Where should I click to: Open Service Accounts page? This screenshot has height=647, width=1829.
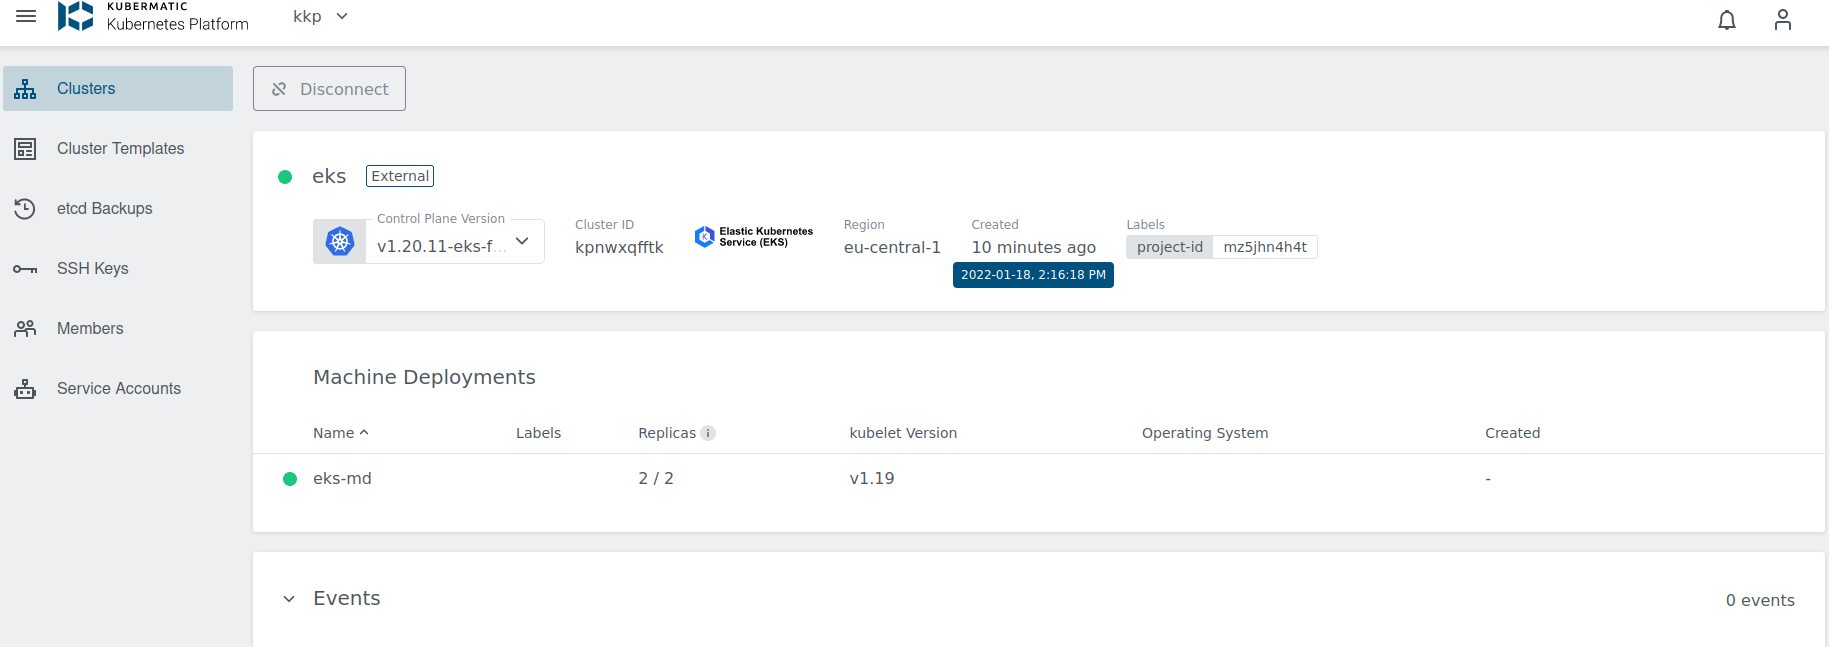click(118, 389)
